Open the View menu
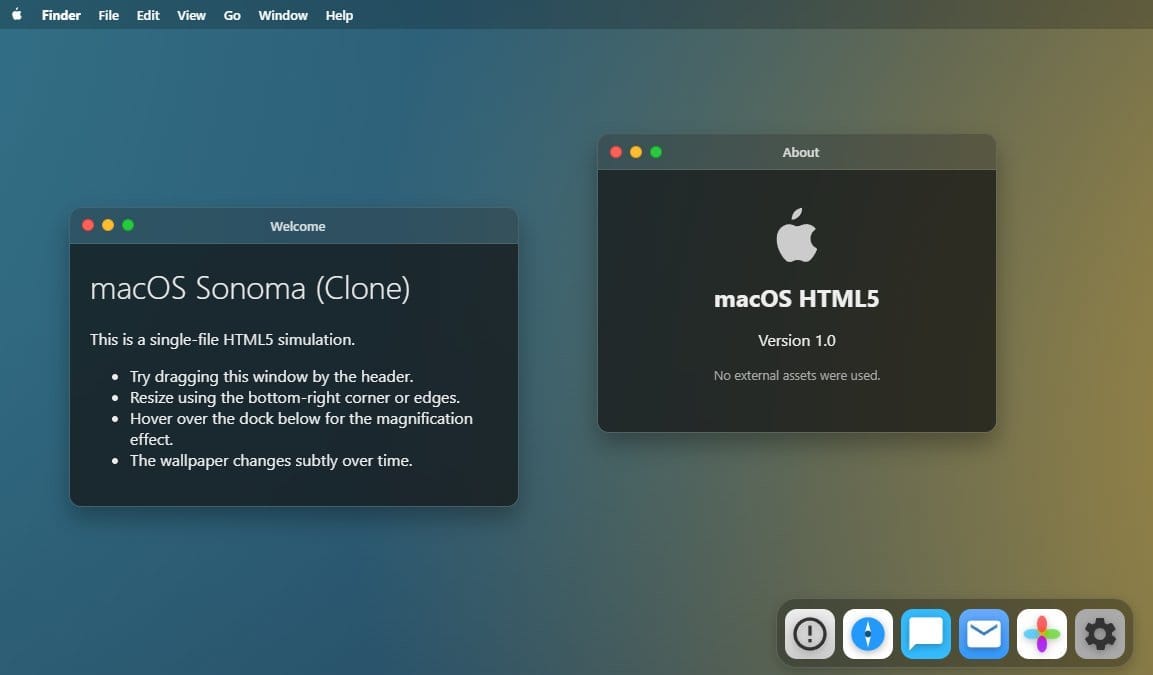This screenshot has height=675, width=1153. point(191,15)
